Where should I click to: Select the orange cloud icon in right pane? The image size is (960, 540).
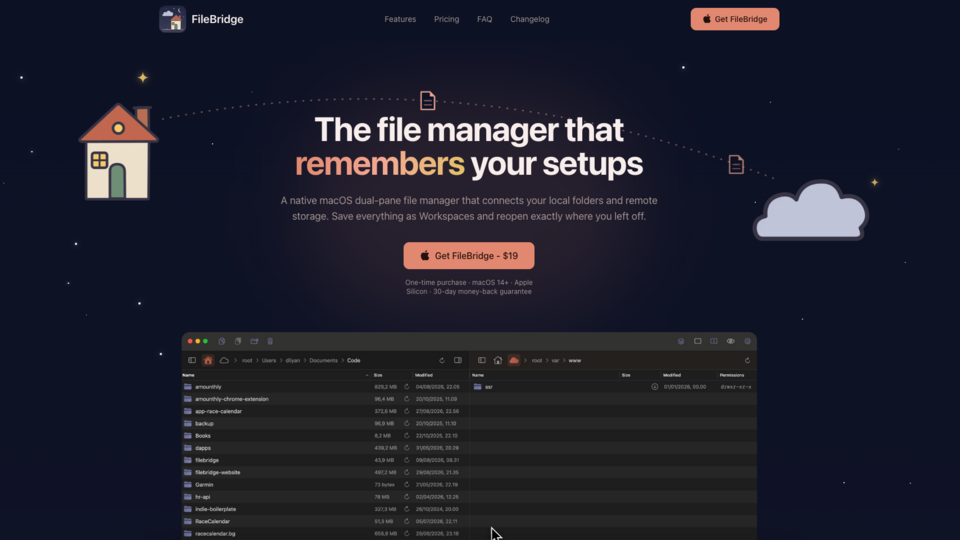514,360
